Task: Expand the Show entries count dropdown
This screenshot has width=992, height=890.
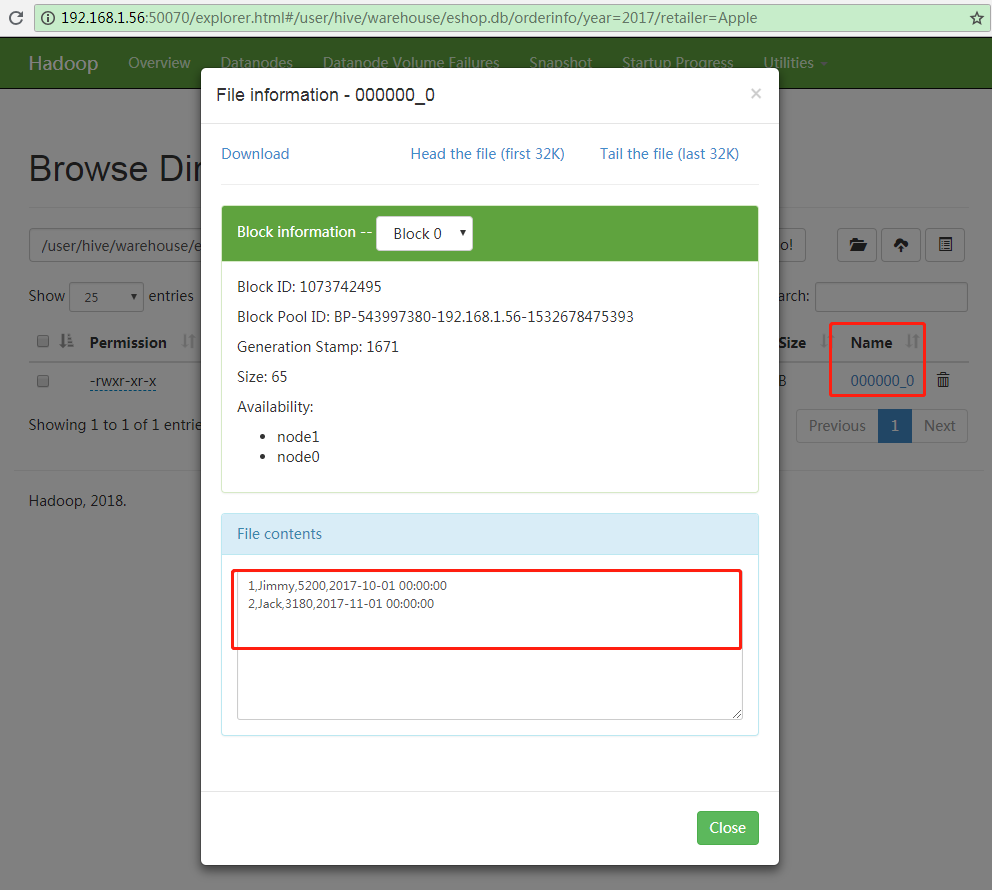Action: [x=106, y=297]
